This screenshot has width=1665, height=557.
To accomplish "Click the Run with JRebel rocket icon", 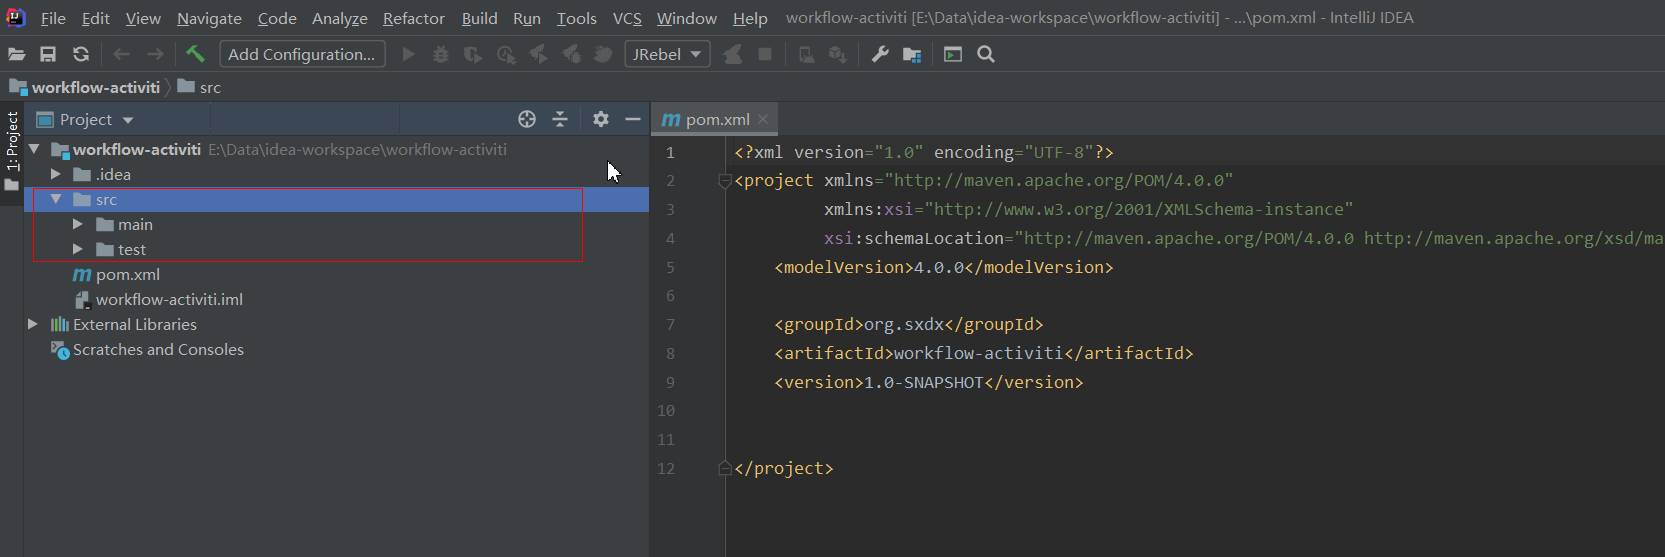I will tap(538, 54).
